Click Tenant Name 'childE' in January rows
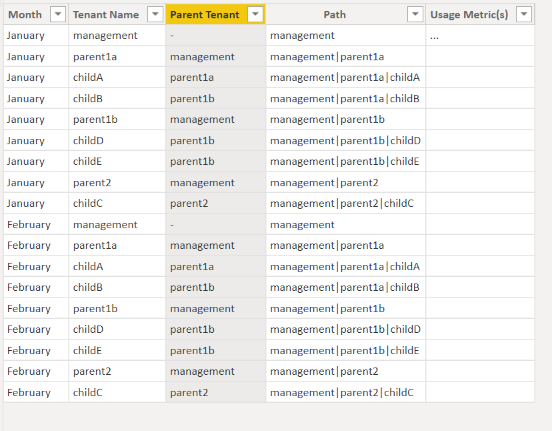The image size is (552, 431). tap(87, 162)
